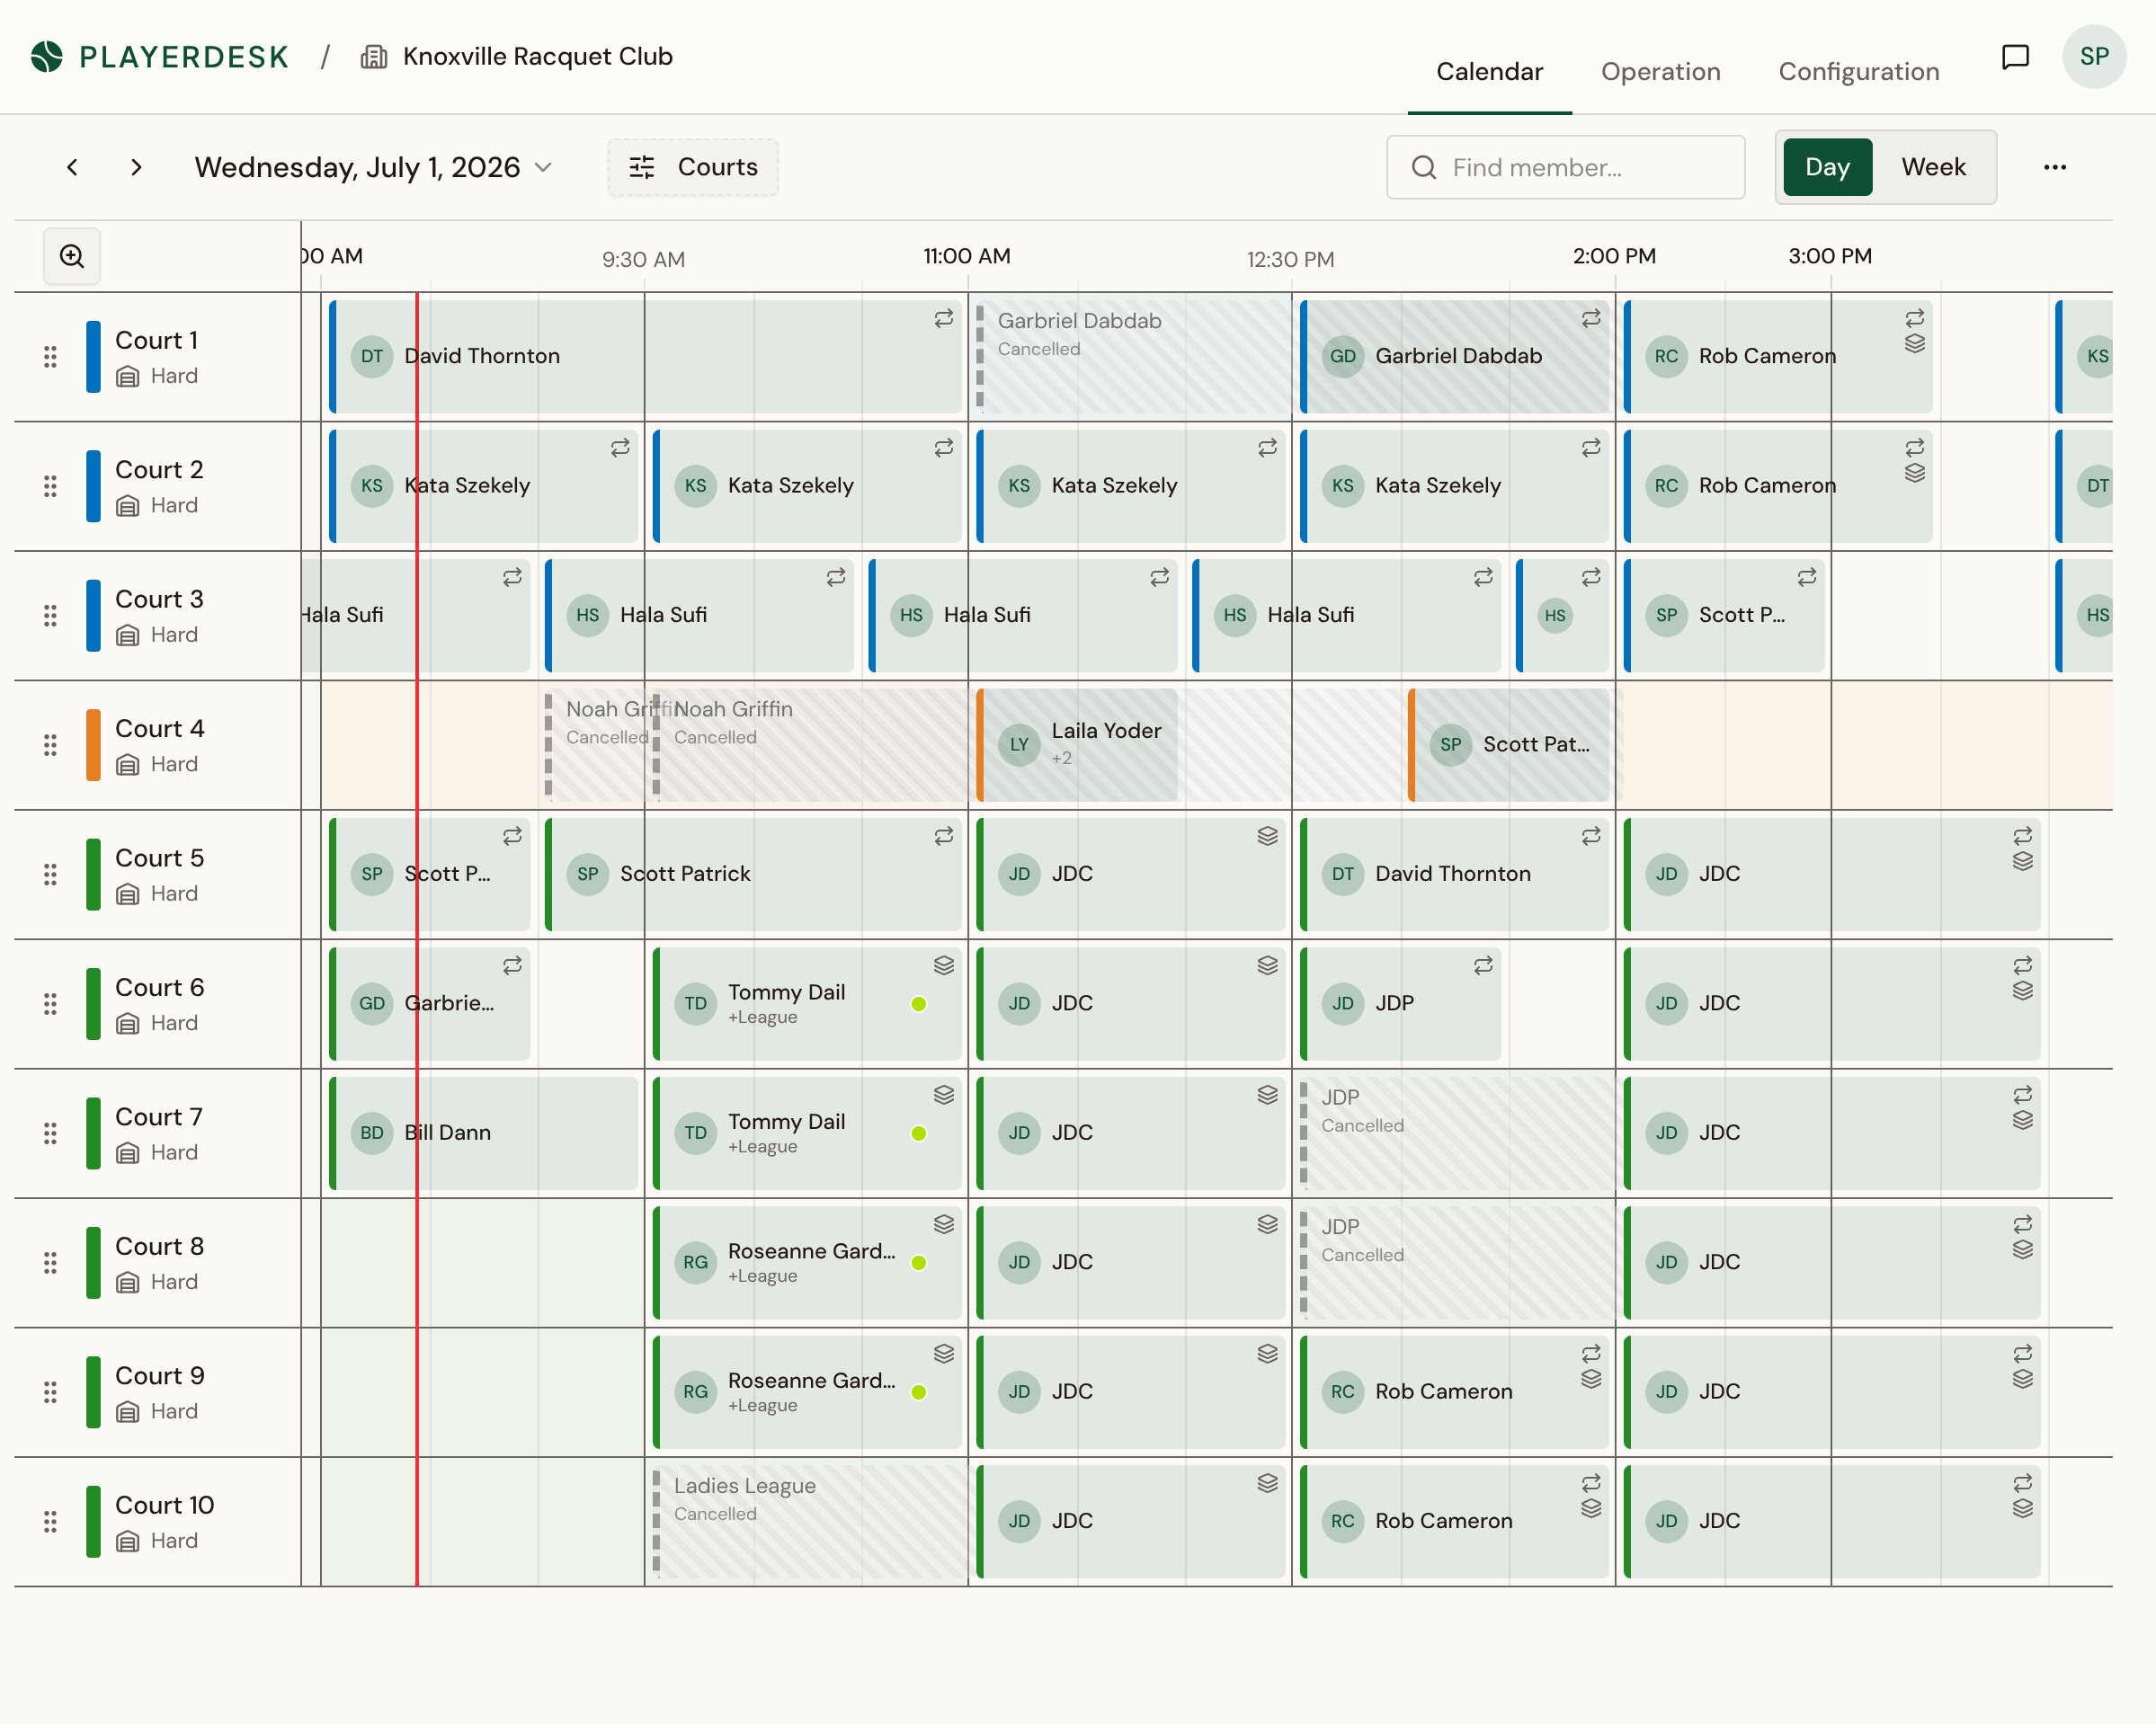Open the 2:00 PM JDC booking on Court 8
This screenshot has height=1724, width=2156.
coord(1831,1263)
